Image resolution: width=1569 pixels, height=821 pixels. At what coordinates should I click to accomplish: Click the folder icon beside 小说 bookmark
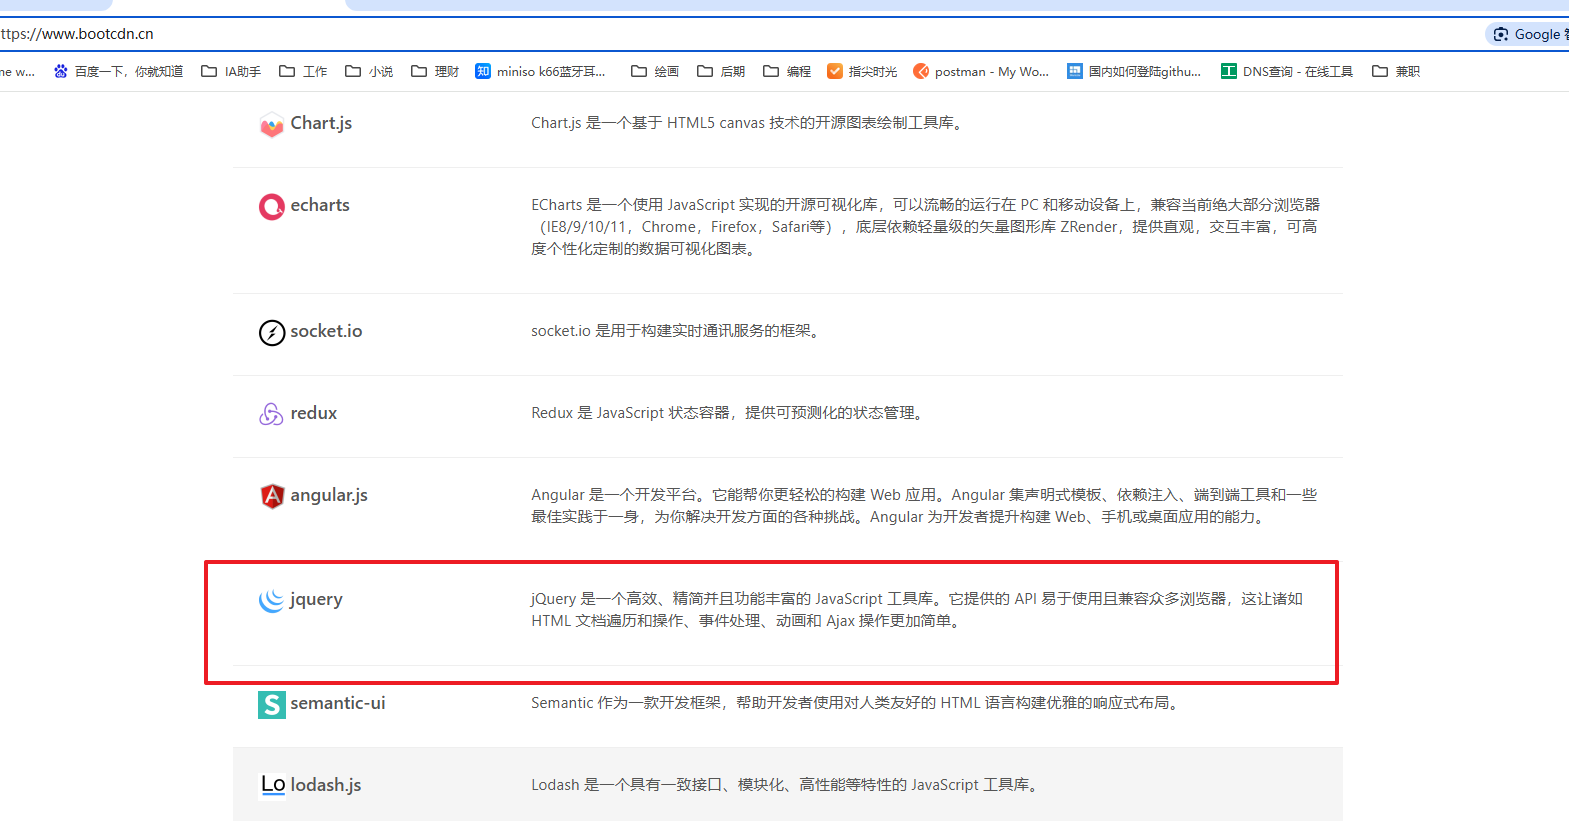pyautogui.click(x=353, y=71)
